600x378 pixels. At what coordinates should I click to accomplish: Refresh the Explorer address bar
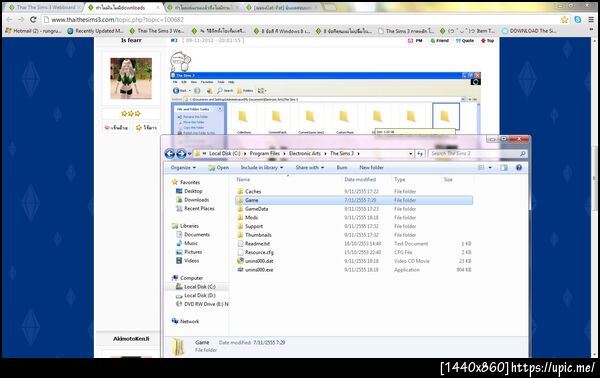[x=420, y=154]
